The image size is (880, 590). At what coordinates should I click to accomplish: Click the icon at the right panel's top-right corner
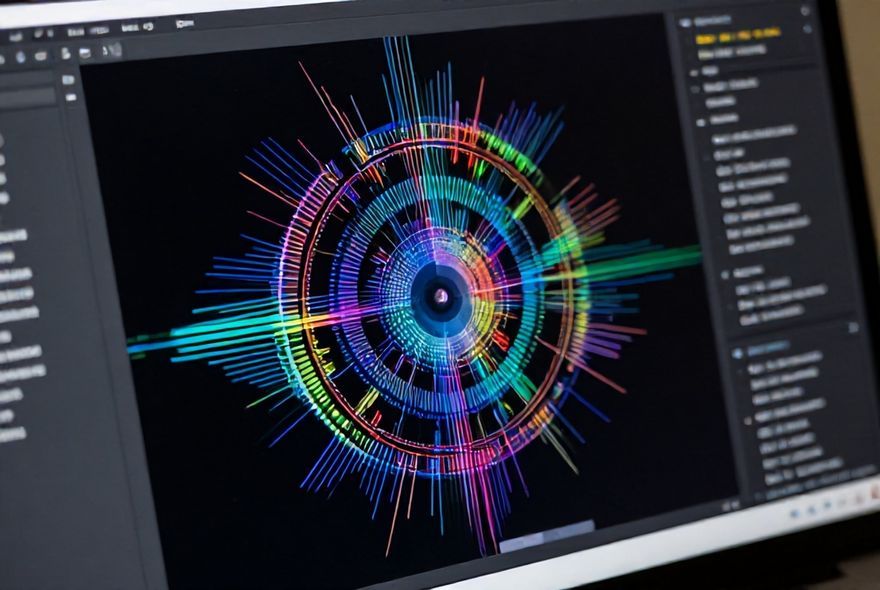pyautogui.click(x=805, y=11)
